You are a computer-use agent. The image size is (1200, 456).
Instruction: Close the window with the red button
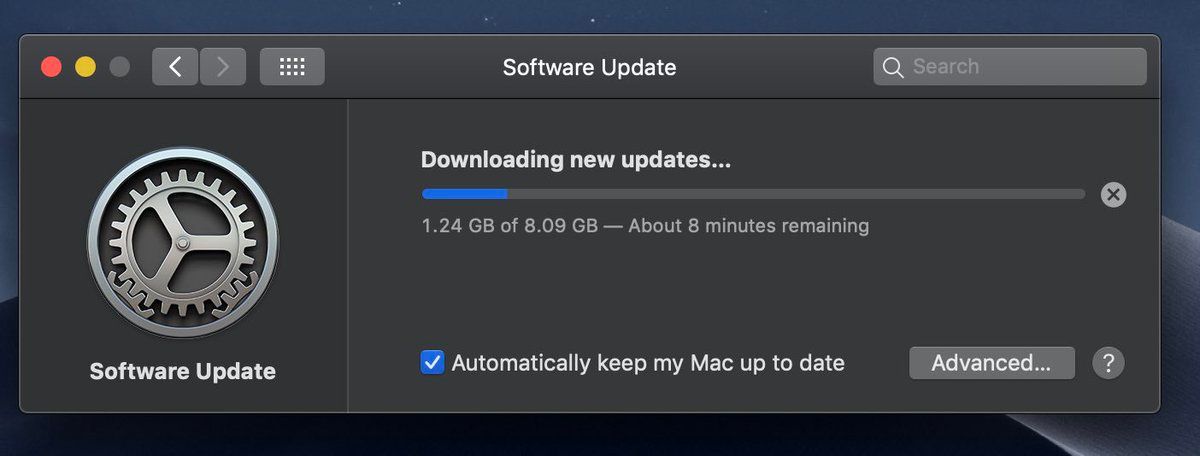(x=51, y=67)
